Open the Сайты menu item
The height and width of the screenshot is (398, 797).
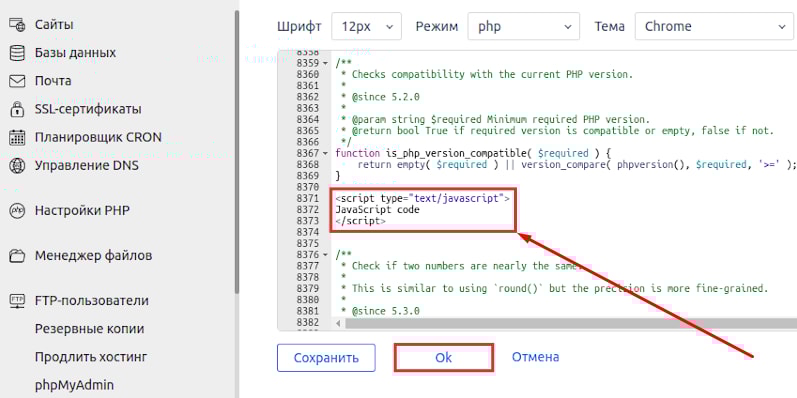(54, 24)
